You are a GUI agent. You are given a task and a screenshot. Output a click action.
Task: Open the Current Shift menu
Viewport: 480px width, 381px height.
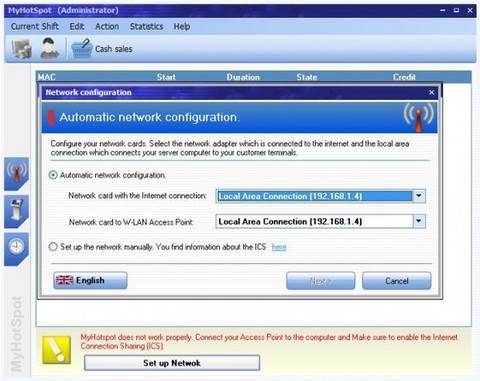35,26
